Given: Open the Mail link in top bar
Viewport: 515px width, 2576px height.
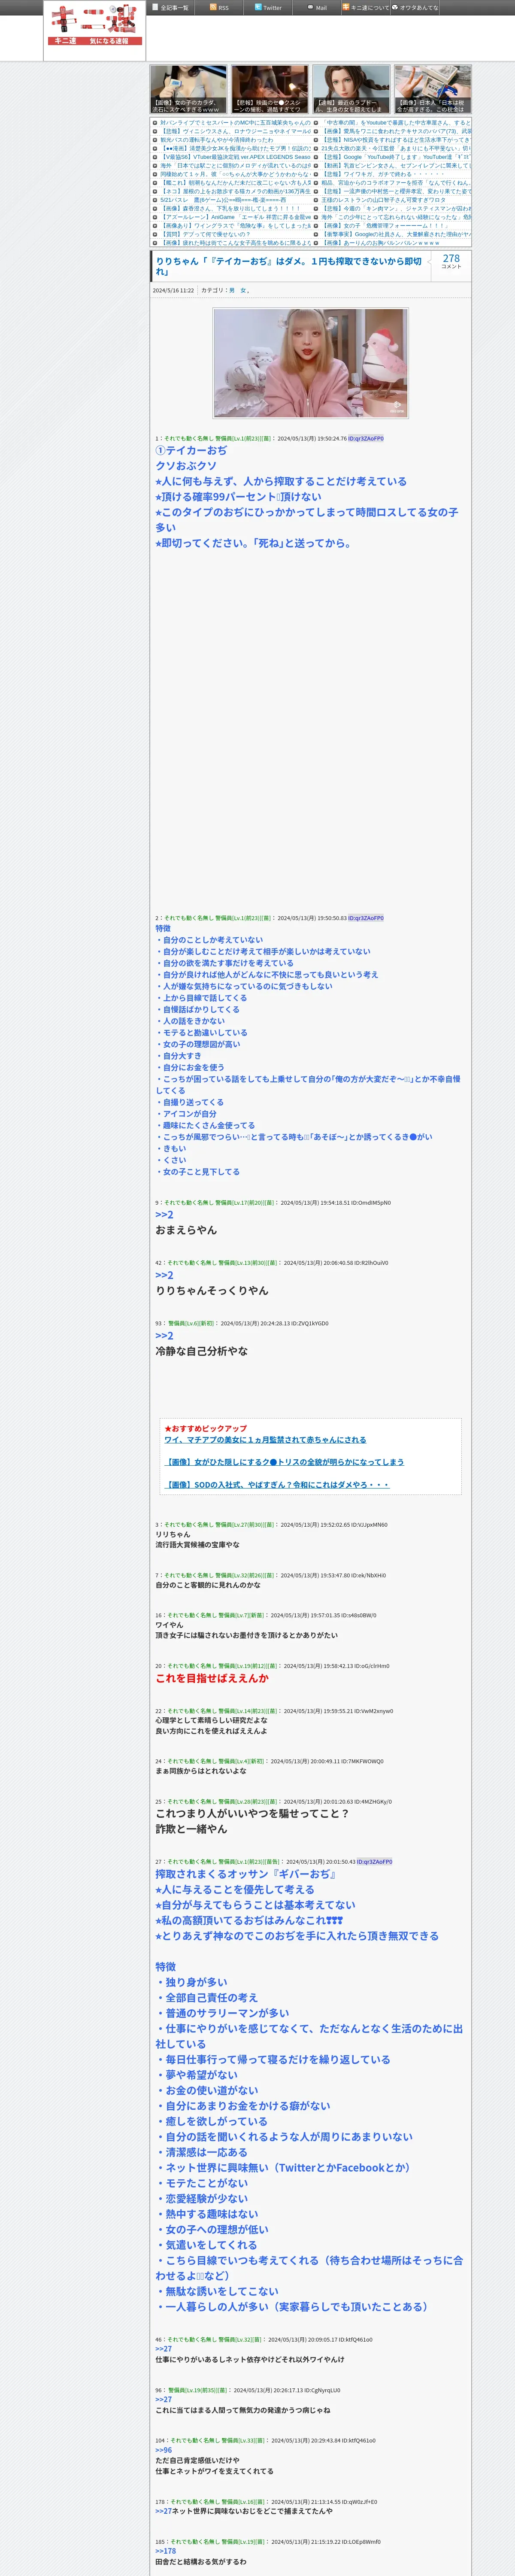Looking at the screenshot, I should click(317, 8).
